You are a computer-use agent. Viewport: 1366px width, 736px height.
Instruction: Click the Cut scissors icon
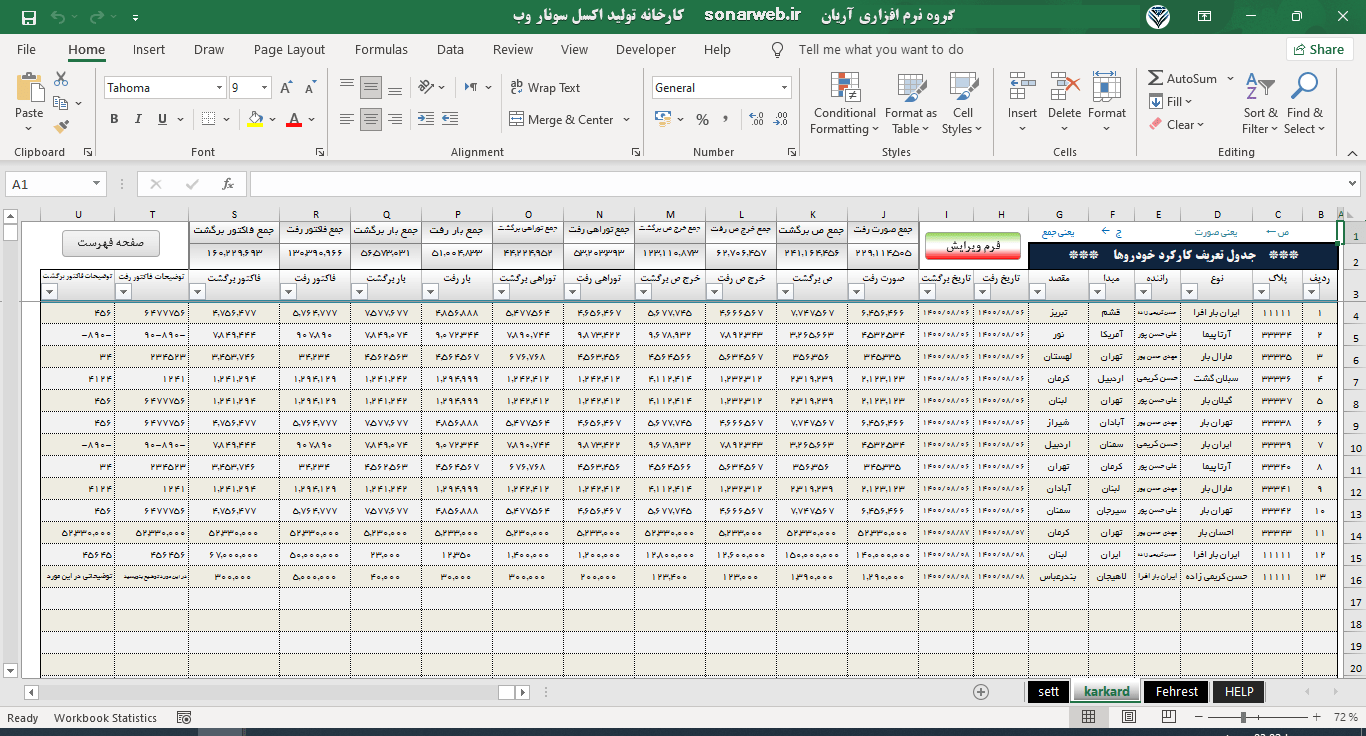[61, 79]
